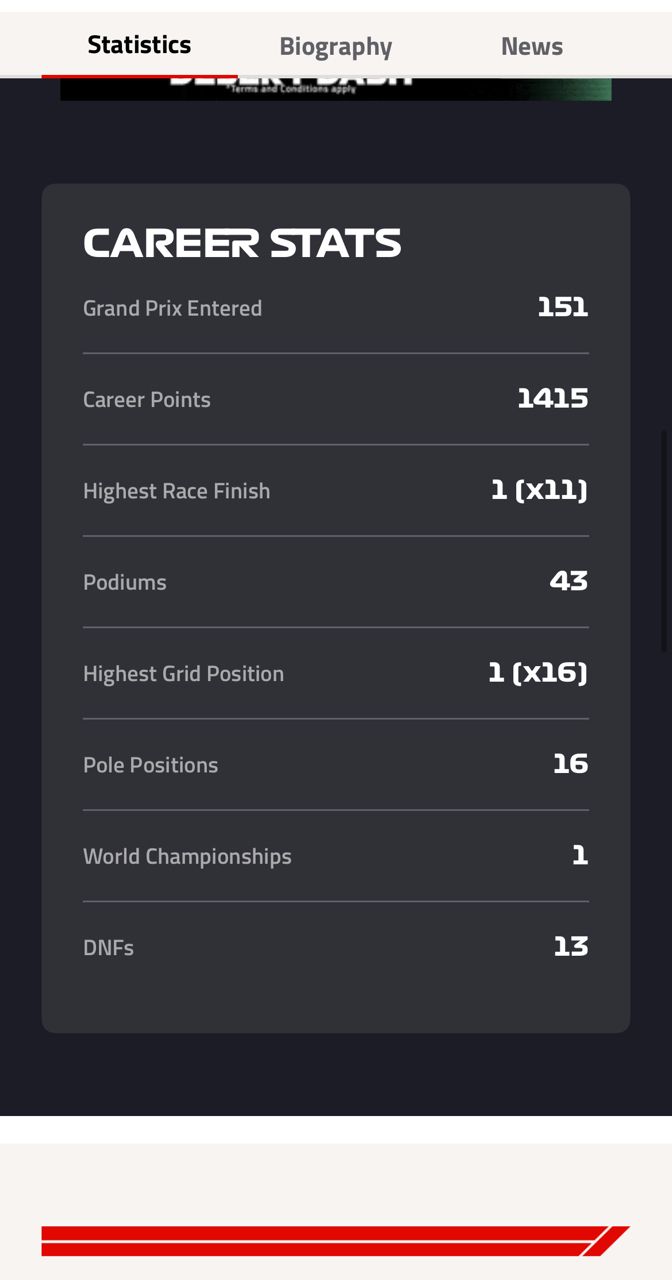Tap the Highest Grid Position label

tap(183, 674)
